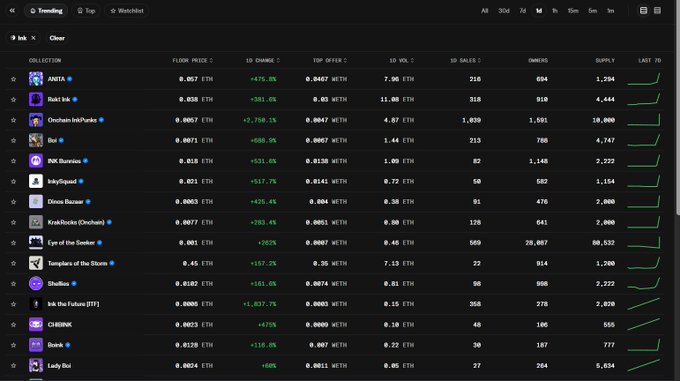Open the Eye of the Seeker avatar

point(36,243)
